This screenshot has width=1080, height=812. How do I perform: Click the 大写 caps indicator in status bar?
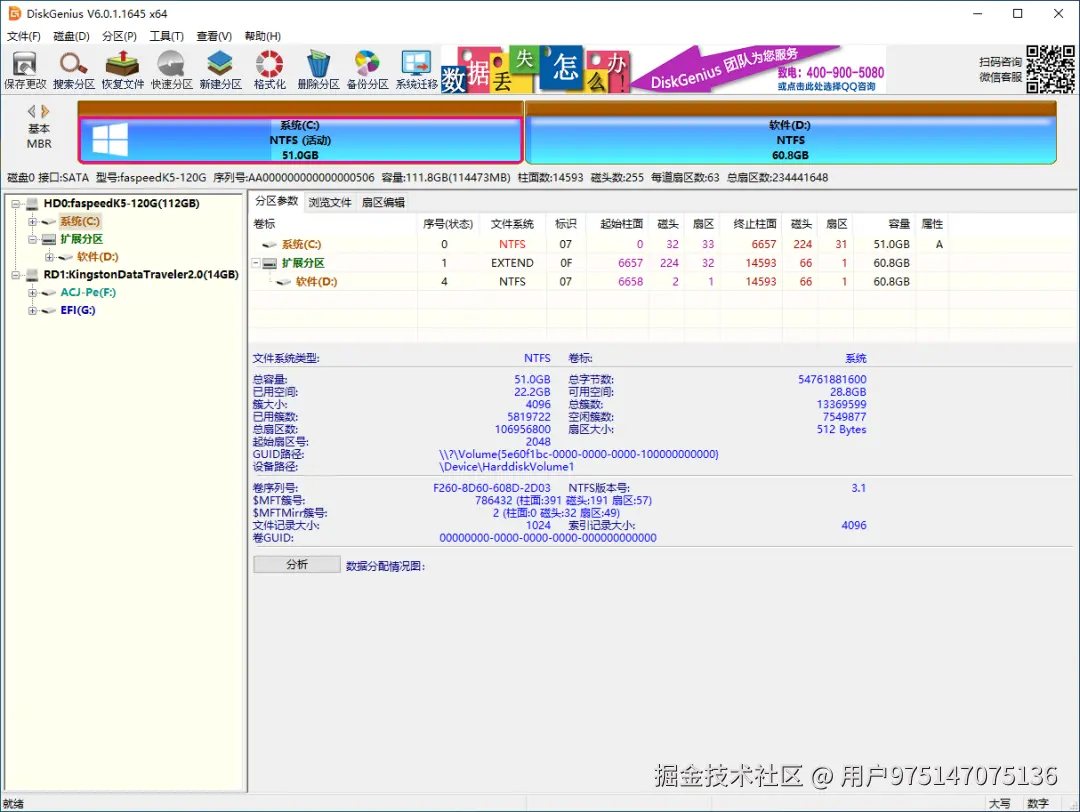[999, 804]
